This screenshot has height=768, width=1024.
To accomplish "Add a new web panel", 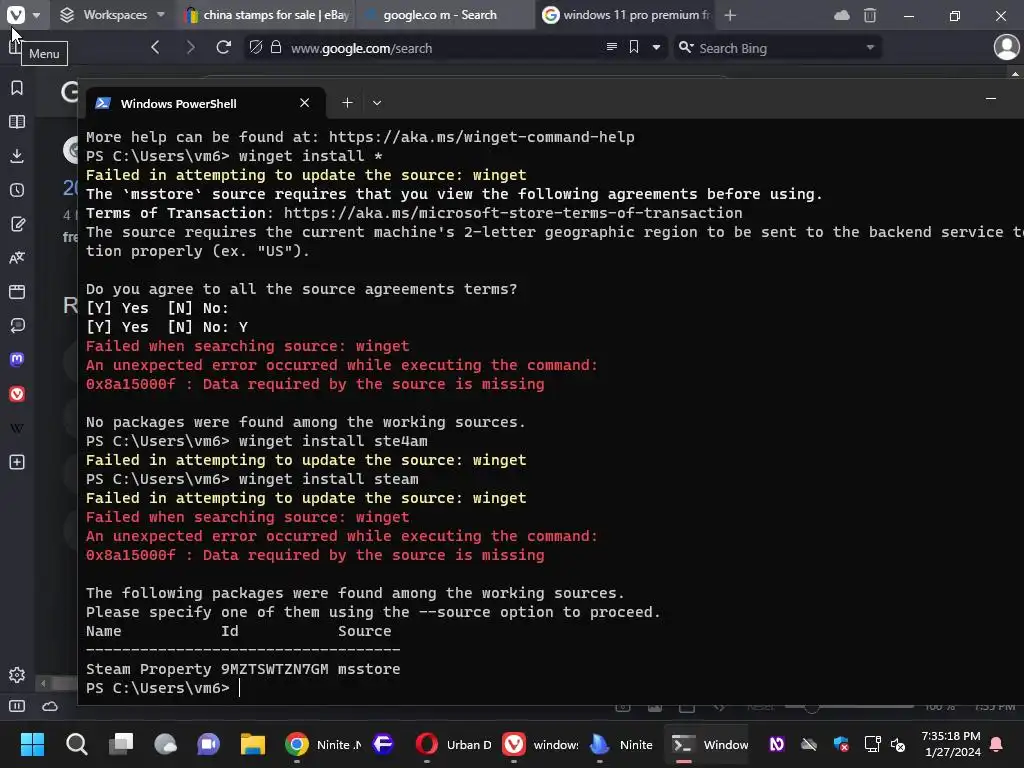I will click(x=17, y=462).
